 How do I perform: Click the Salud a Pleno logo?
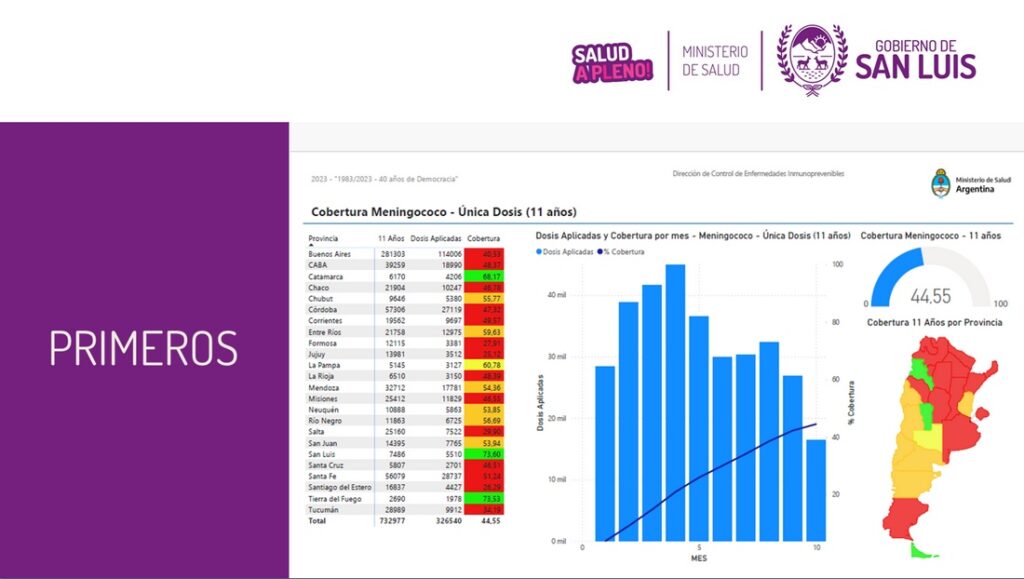(x=612, y=62)
